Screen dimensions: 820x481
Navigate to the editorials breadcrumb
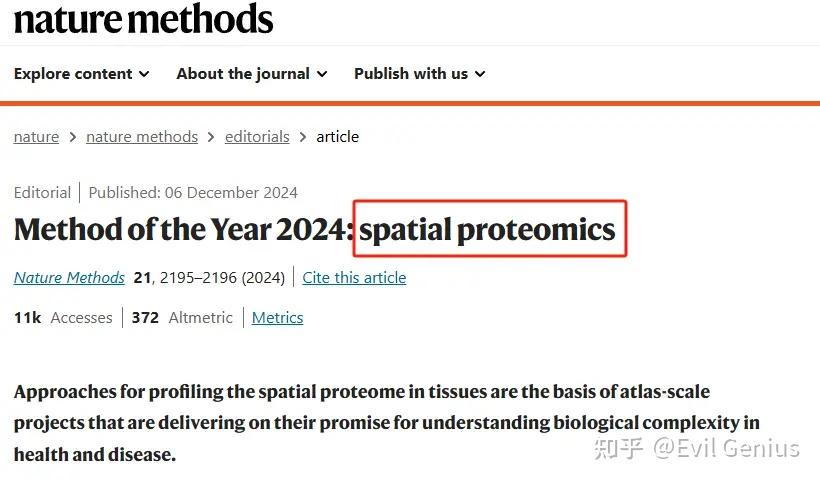point(257,137)
